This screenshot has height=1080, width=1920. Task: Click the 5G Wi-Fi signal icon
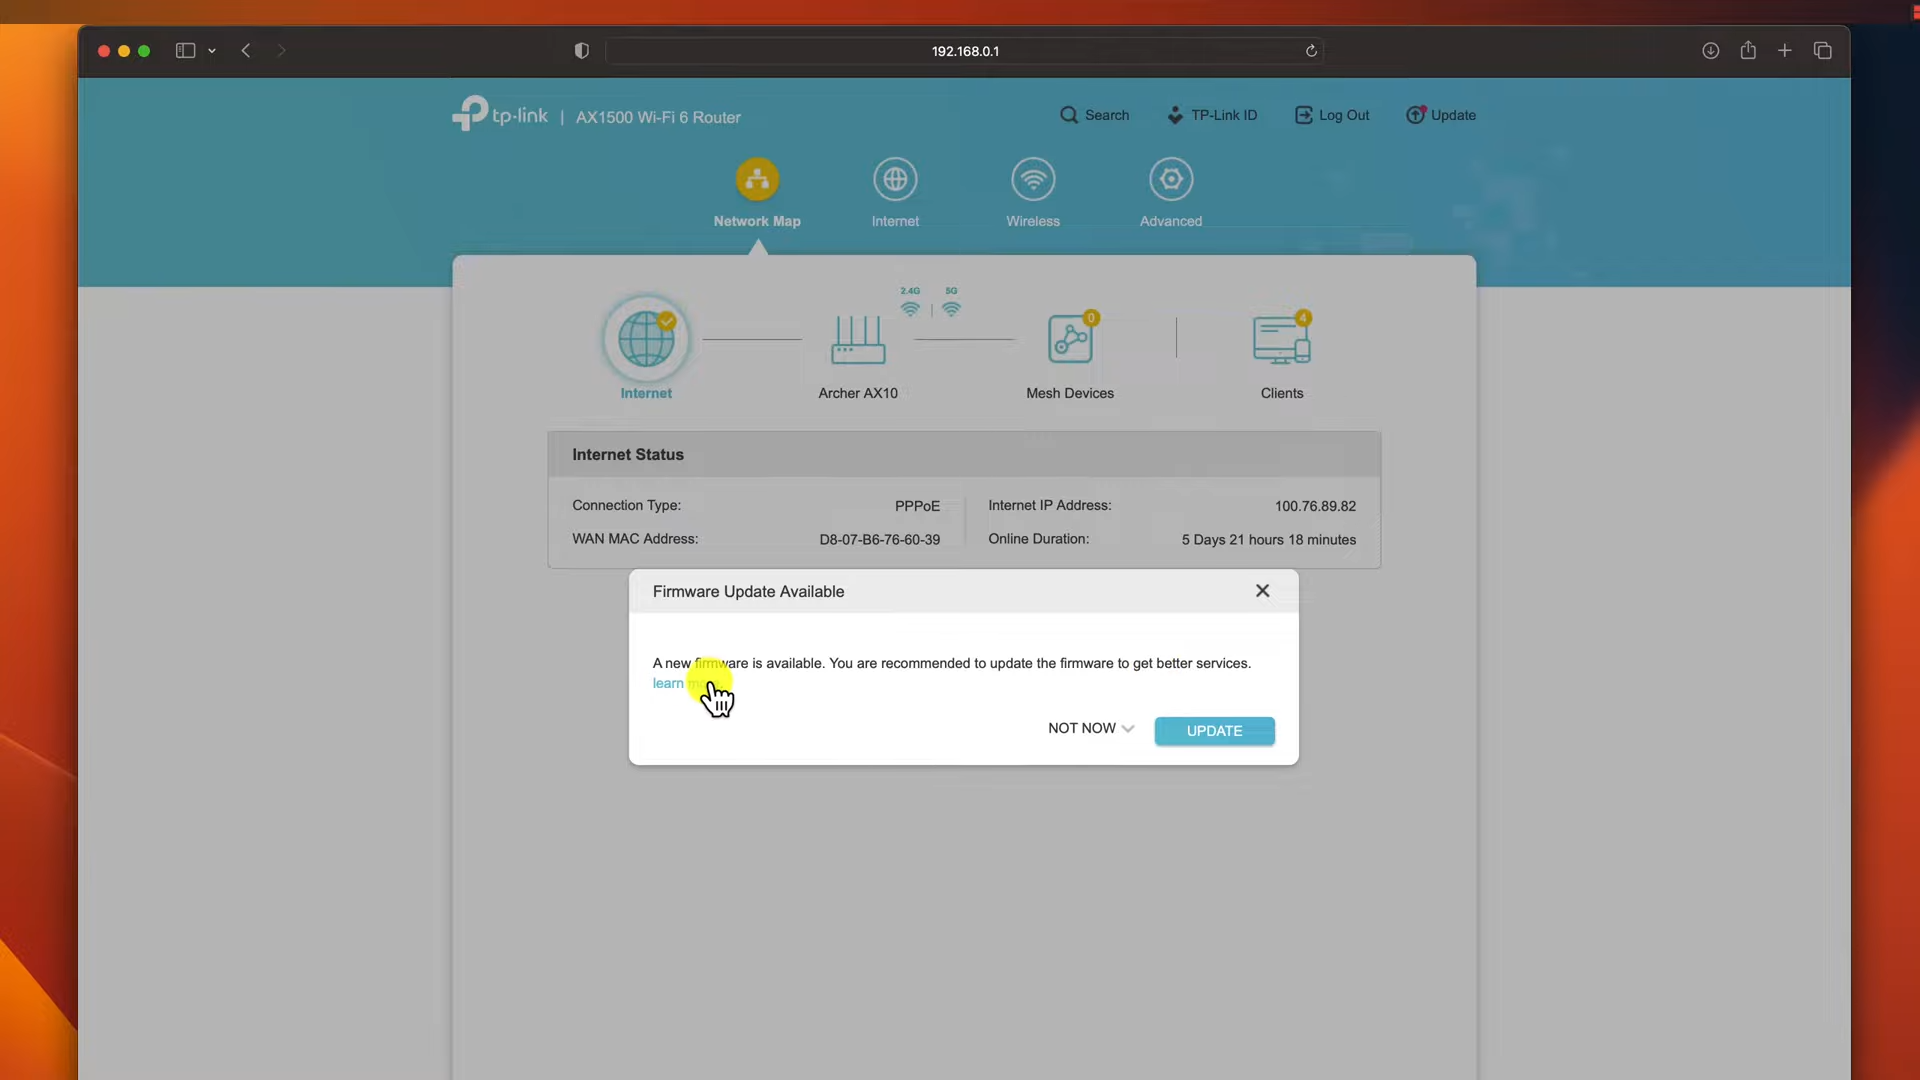coord(951,308)
